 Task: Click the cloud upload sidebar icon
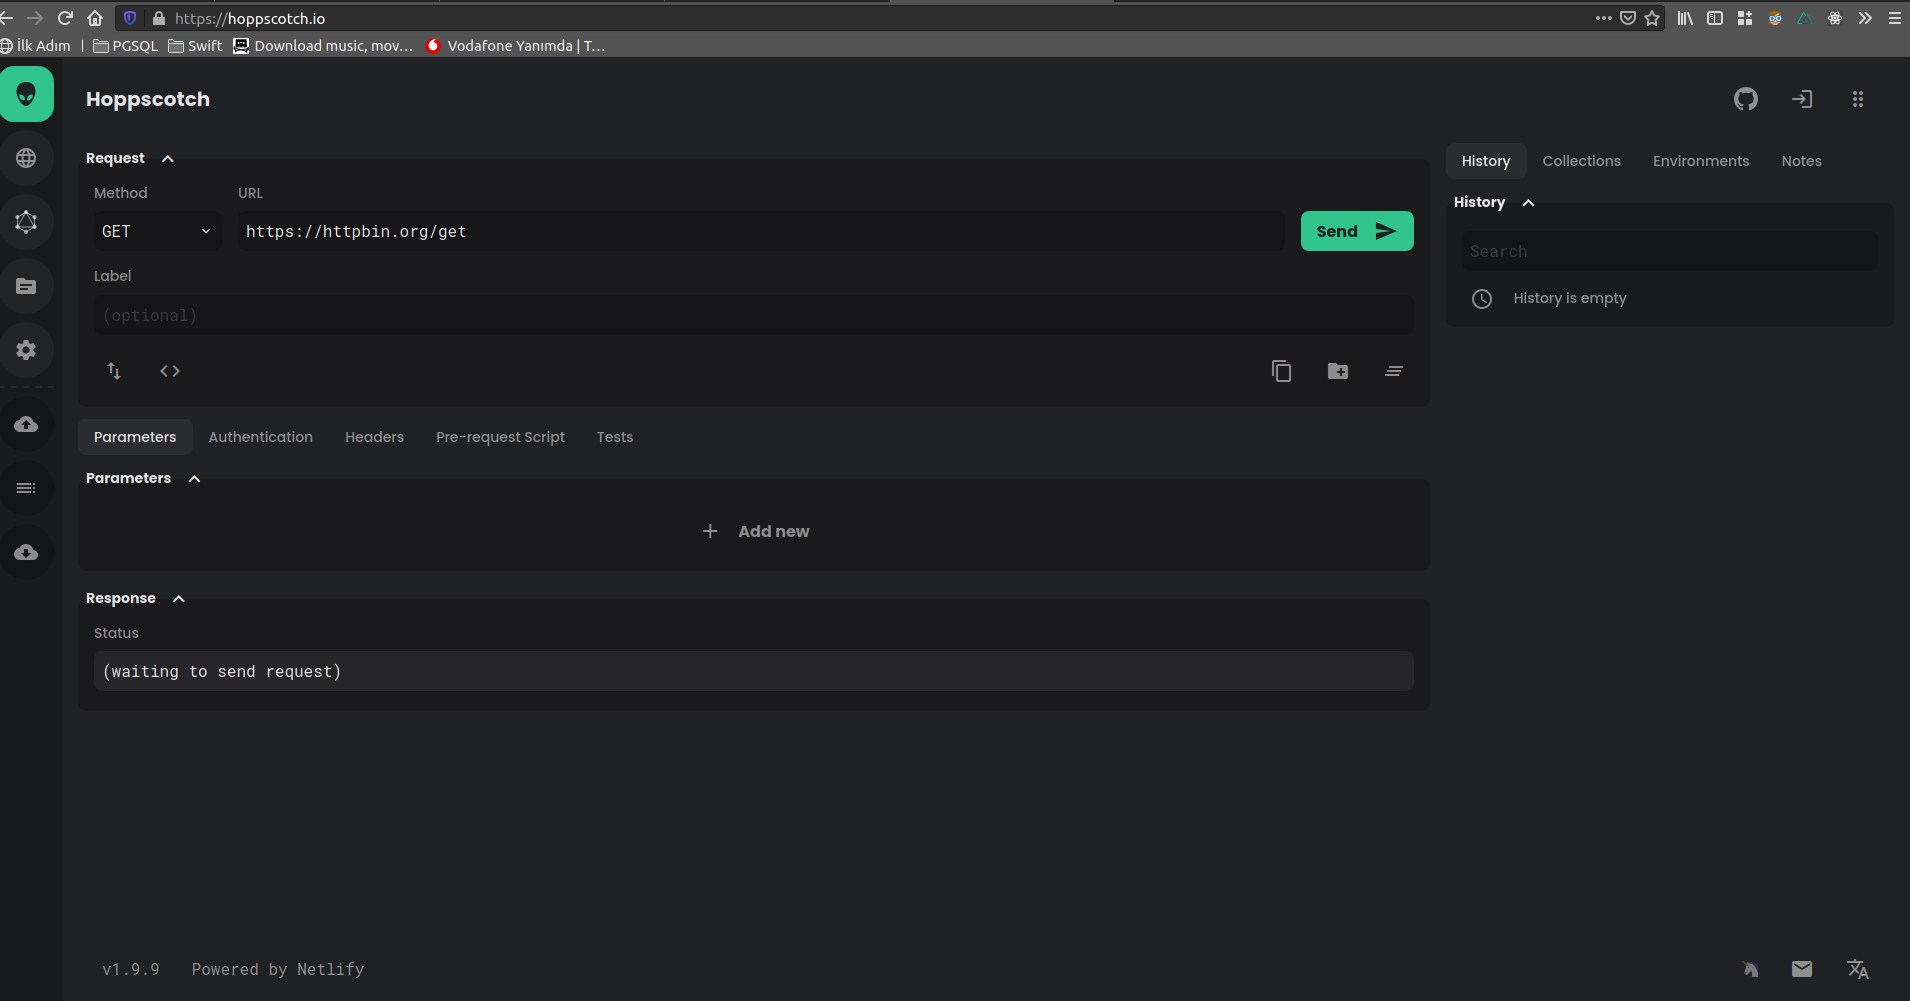click(26, 424)
